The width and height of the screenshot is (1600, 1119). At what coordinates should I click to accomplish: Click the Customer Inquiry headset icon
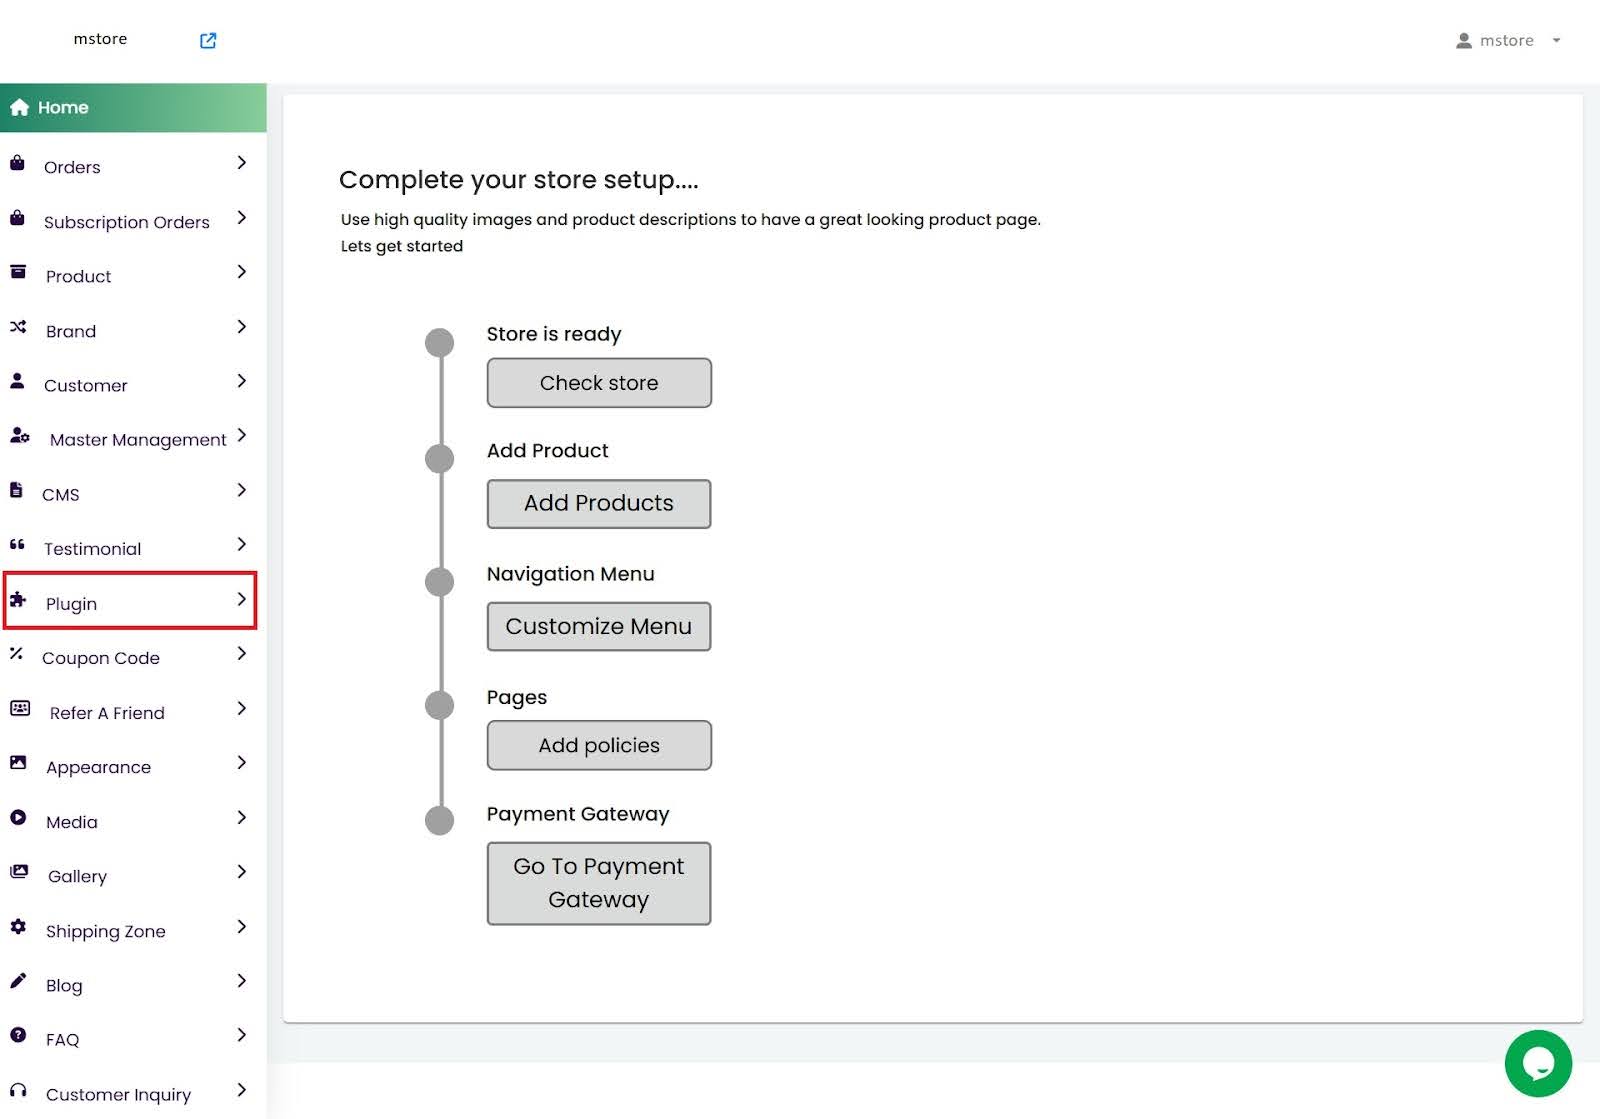coord(18,1090)
